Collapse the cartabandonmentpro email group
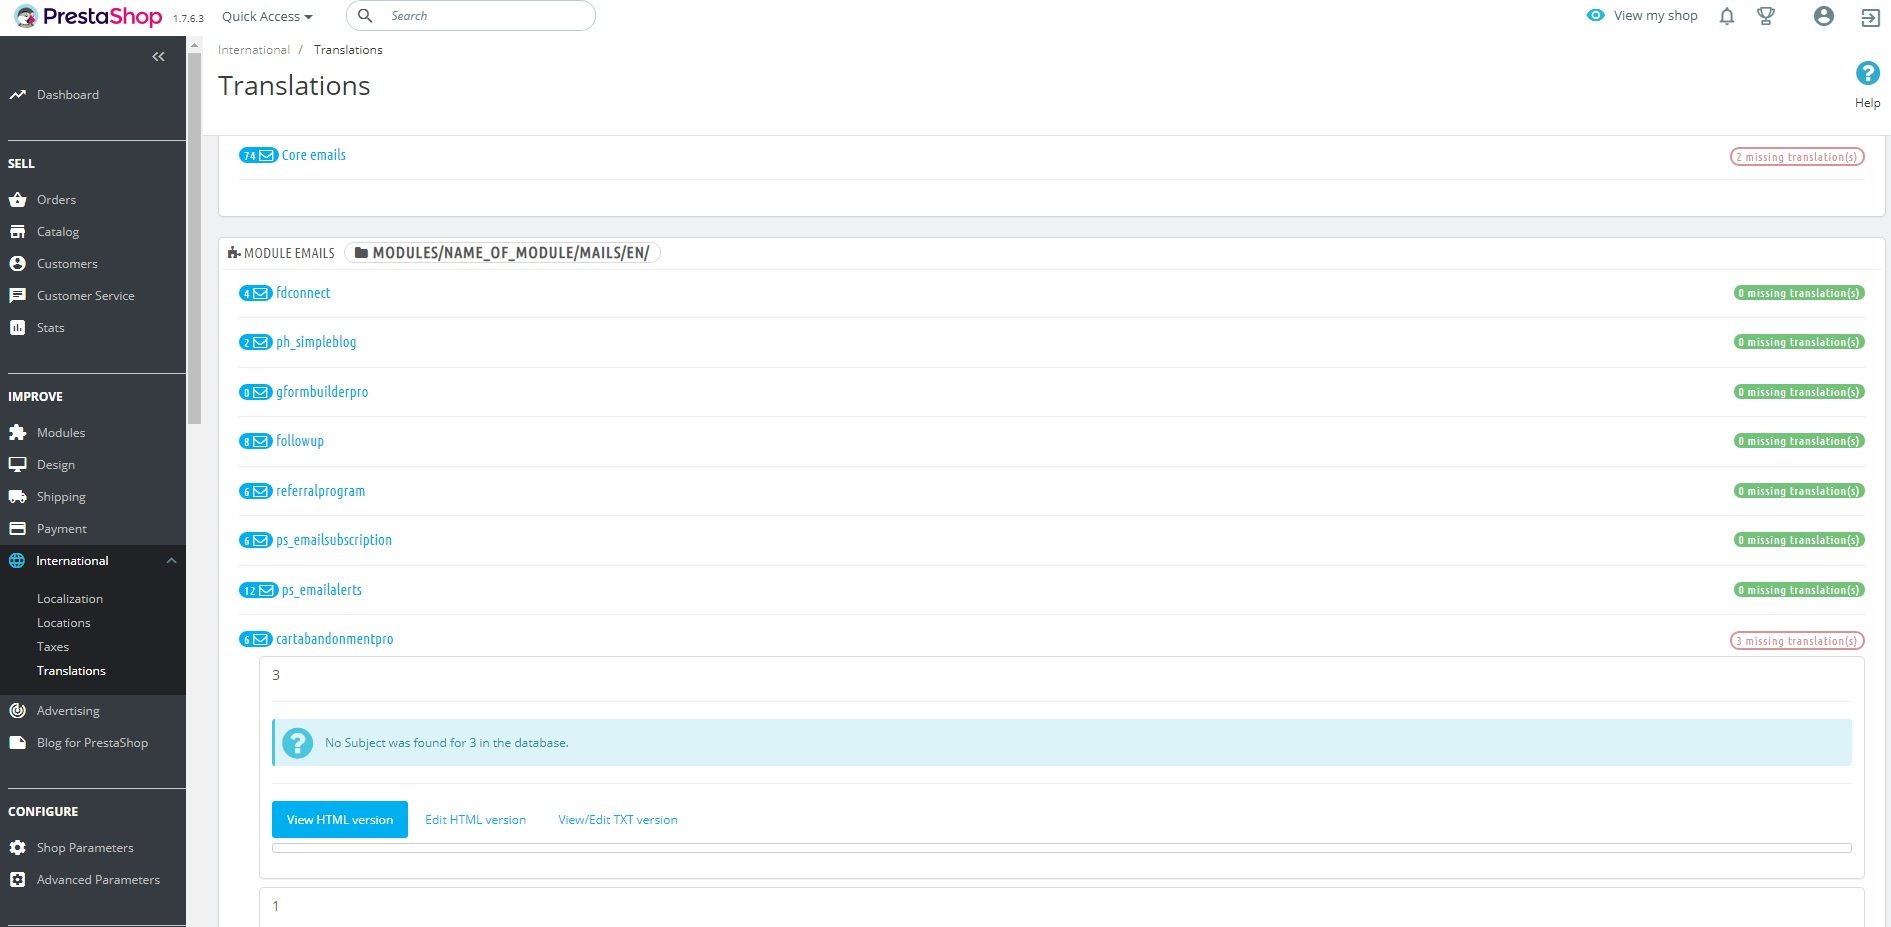 tap(335, 639)
